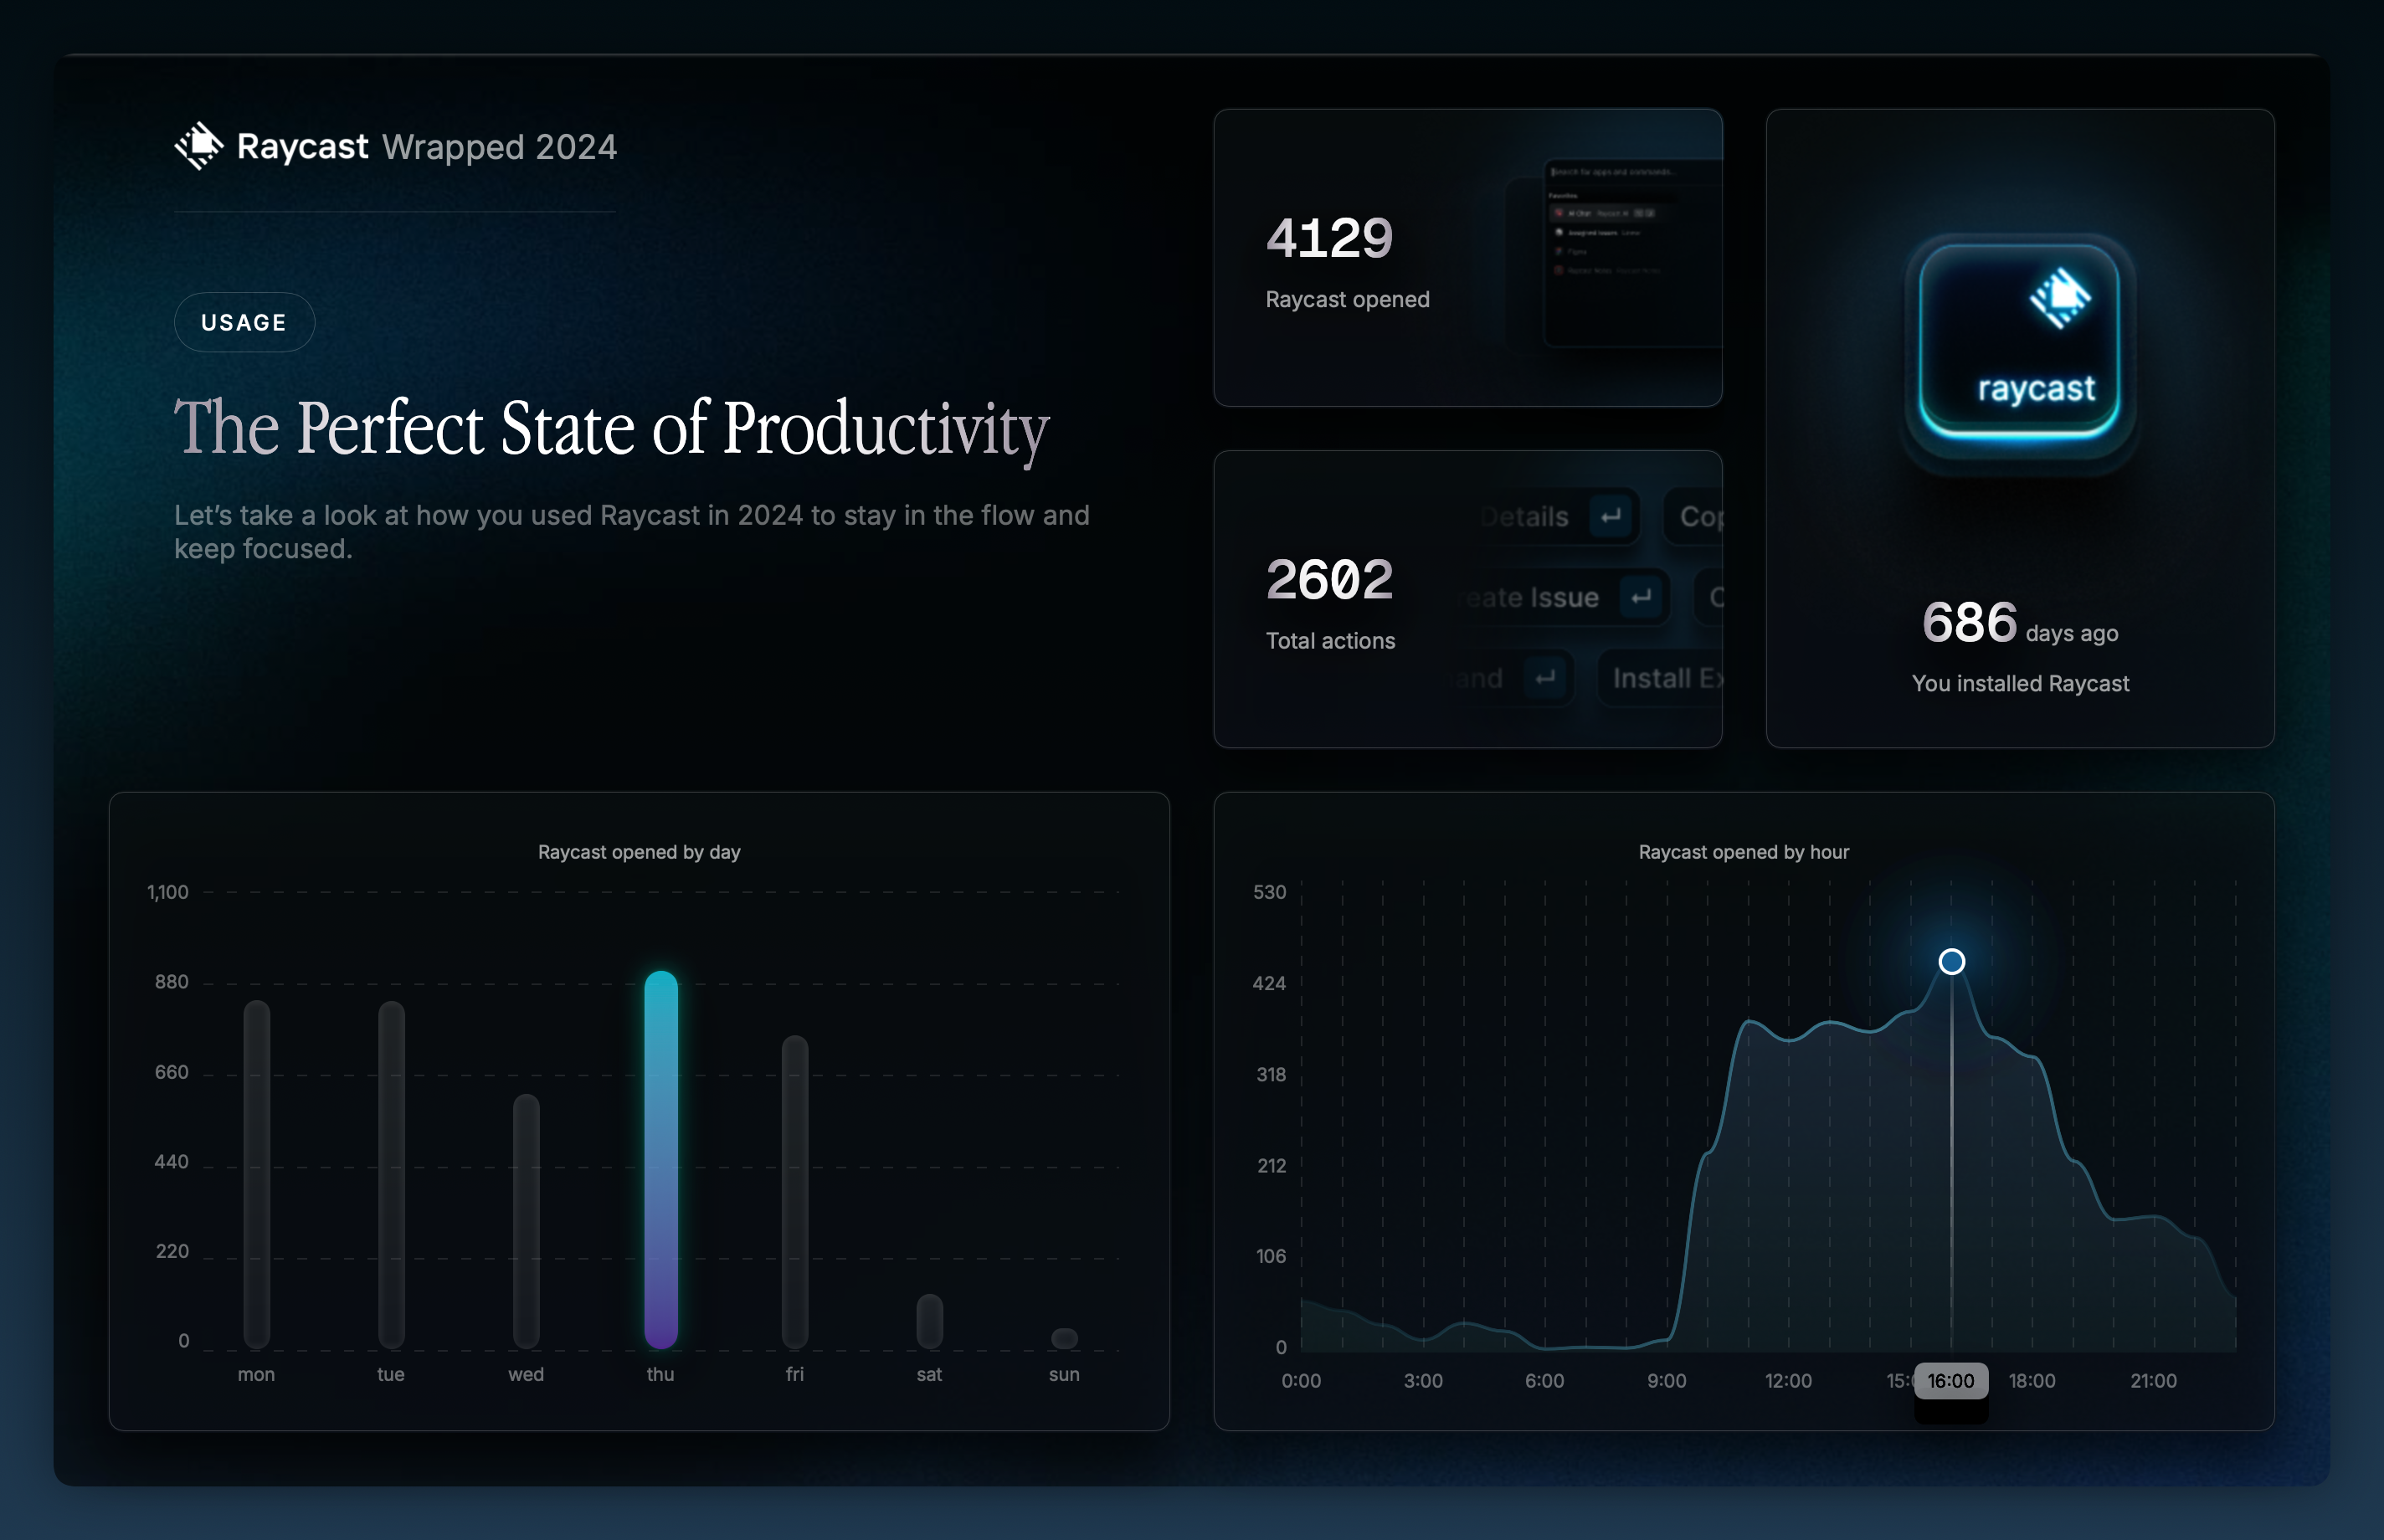
Task: Click the USAGE pill badge
Action: 244,322
